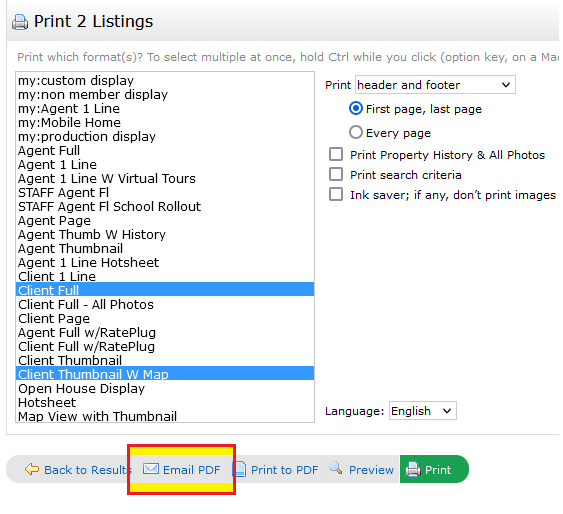Click Preview link text
Screen dimensions: 563x514
pos(371,470)
